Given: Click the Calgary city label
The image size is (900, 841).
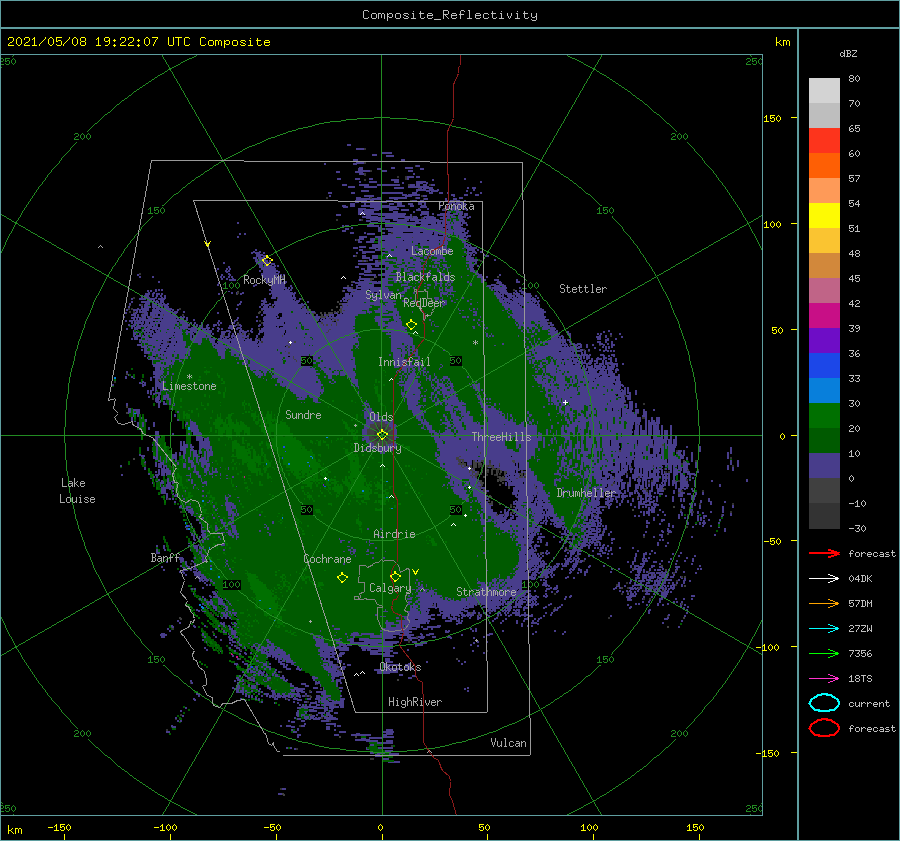Looking at the screenshot, I should pos(390,588).
